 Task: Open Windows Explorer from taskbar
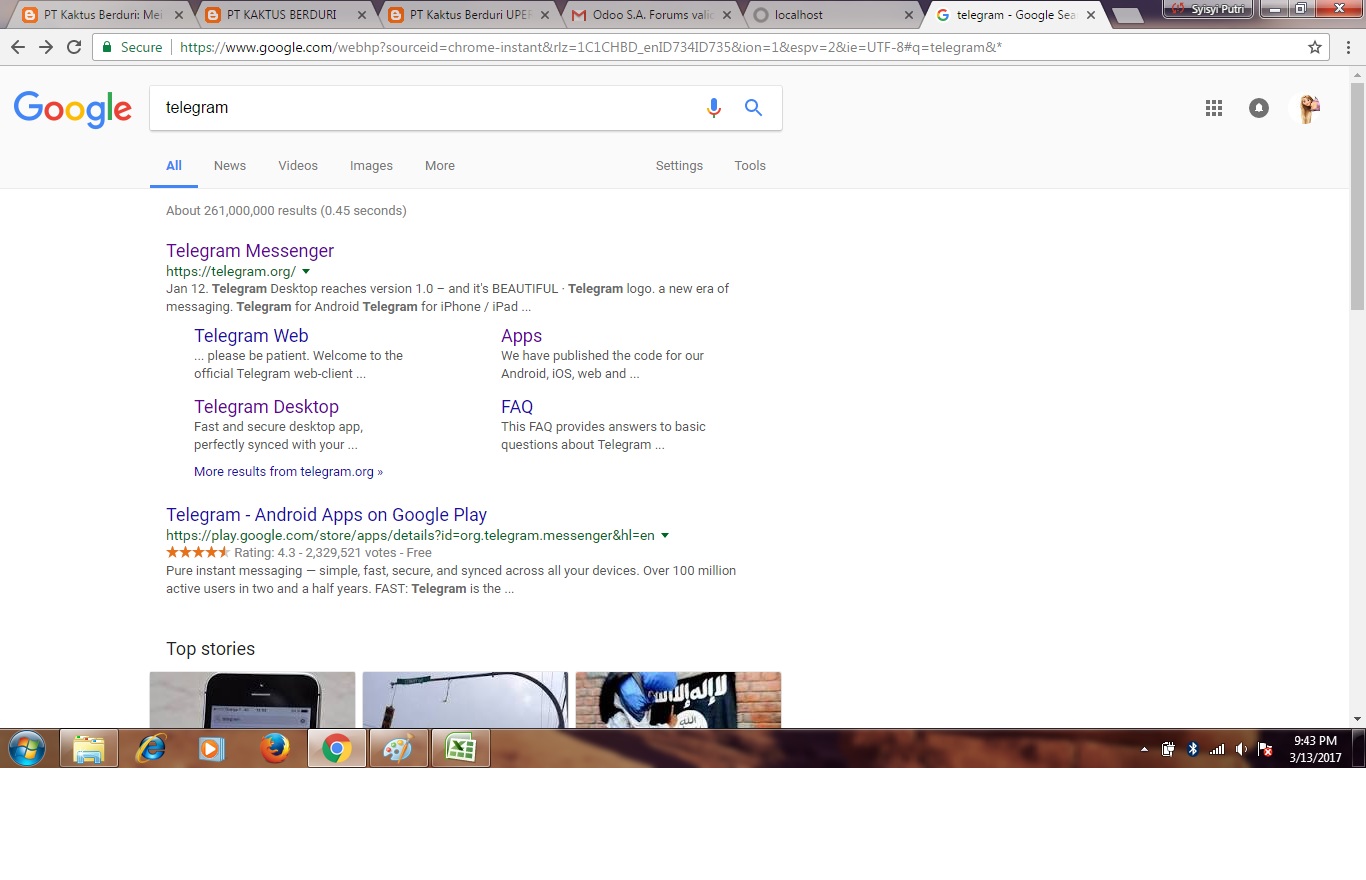89,748
